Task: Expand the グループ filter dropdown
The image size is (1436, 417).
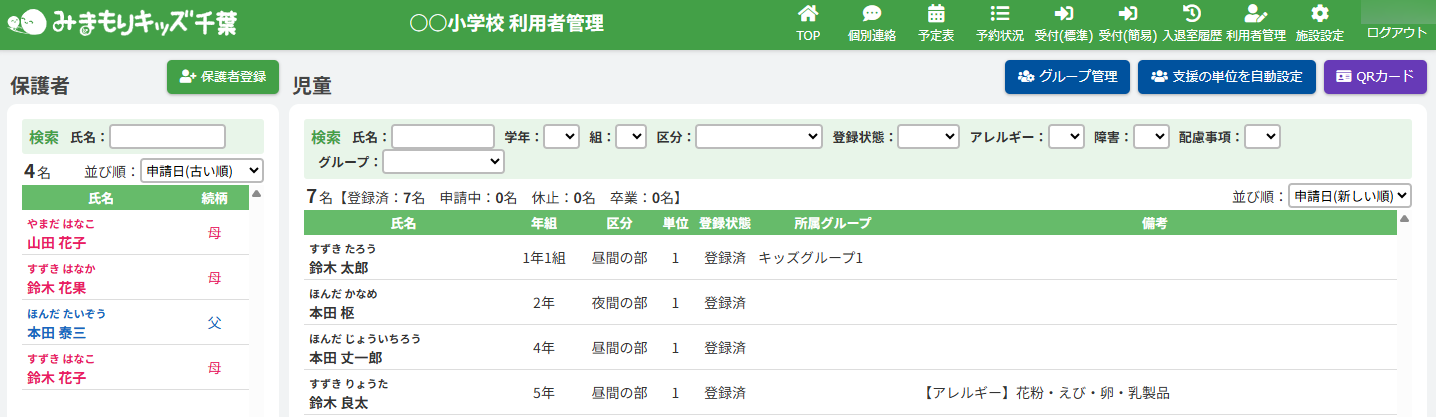Action: pyautogui.click(x=443, y=161)
